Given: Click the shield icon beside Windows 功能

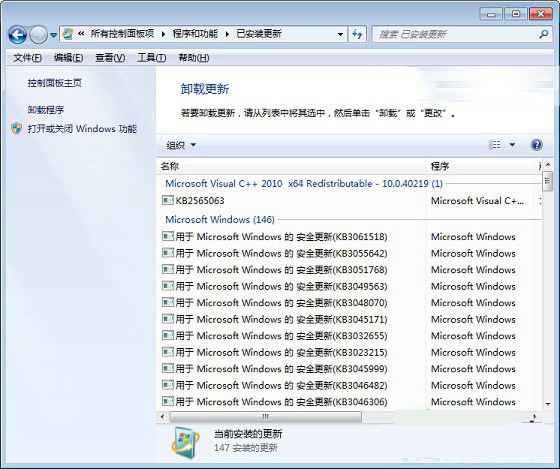Looking at the screenshot, I should tap(16, 129).
